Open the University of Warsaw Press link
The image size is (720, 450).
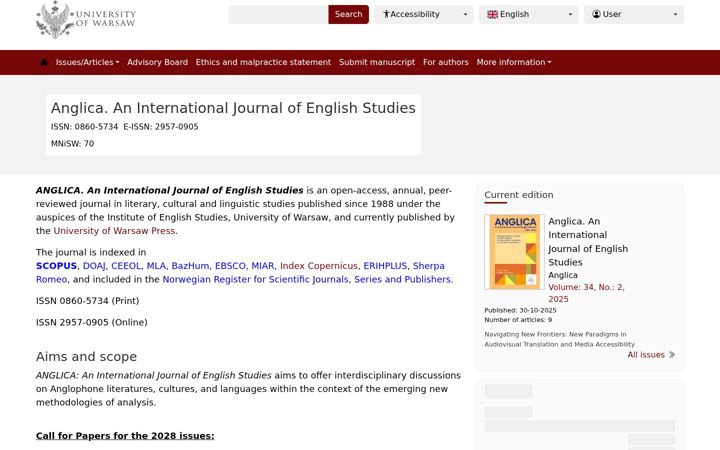[x=114, y=231]
